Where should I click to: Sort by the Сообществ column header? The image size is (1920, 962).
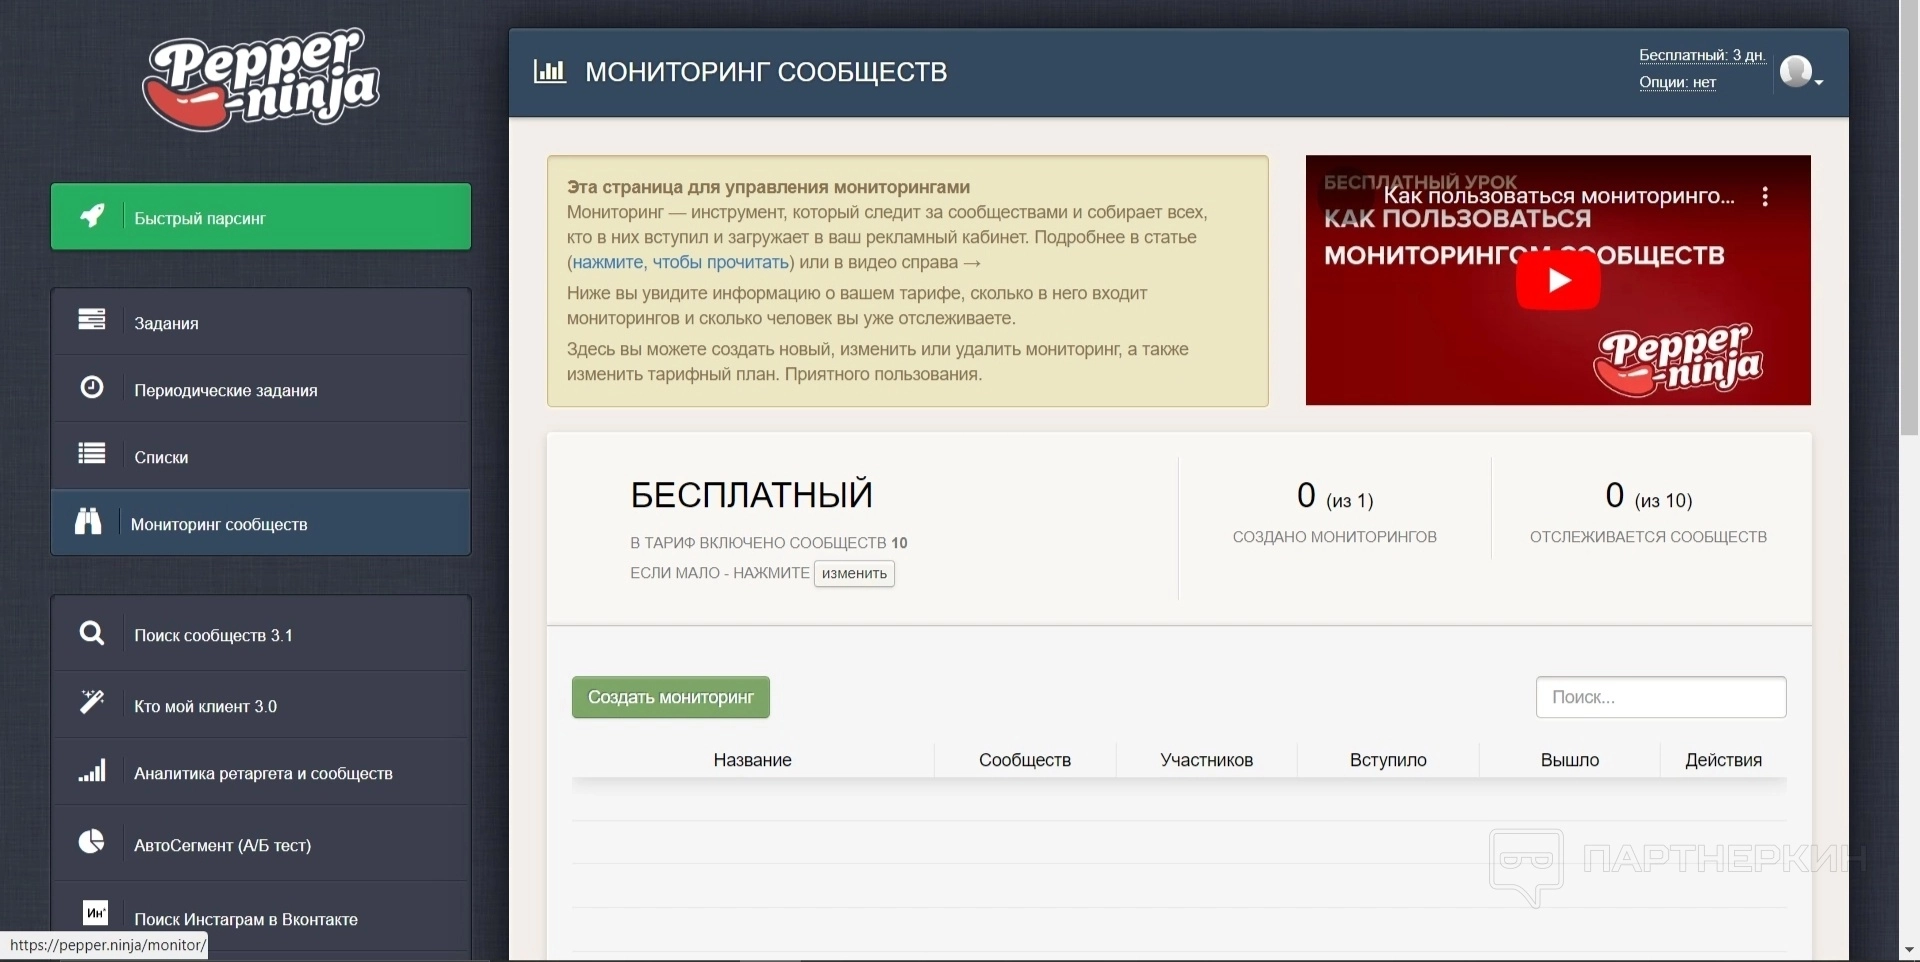1025,760
